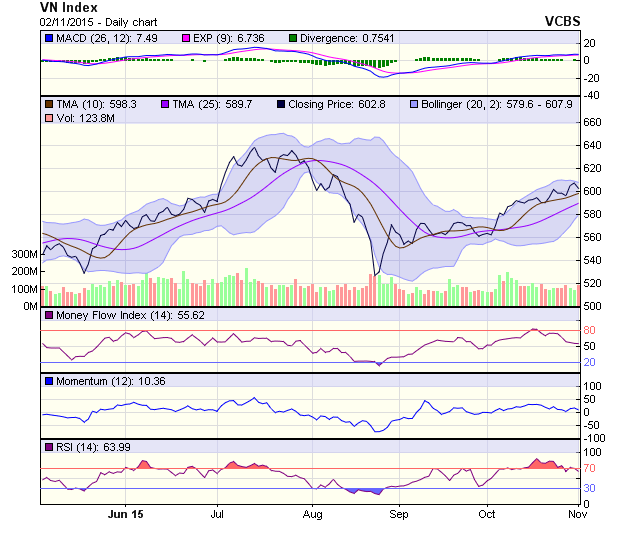Click the Oct label on time axis
This screenshot has height=535, width=620.
[487, 514]
